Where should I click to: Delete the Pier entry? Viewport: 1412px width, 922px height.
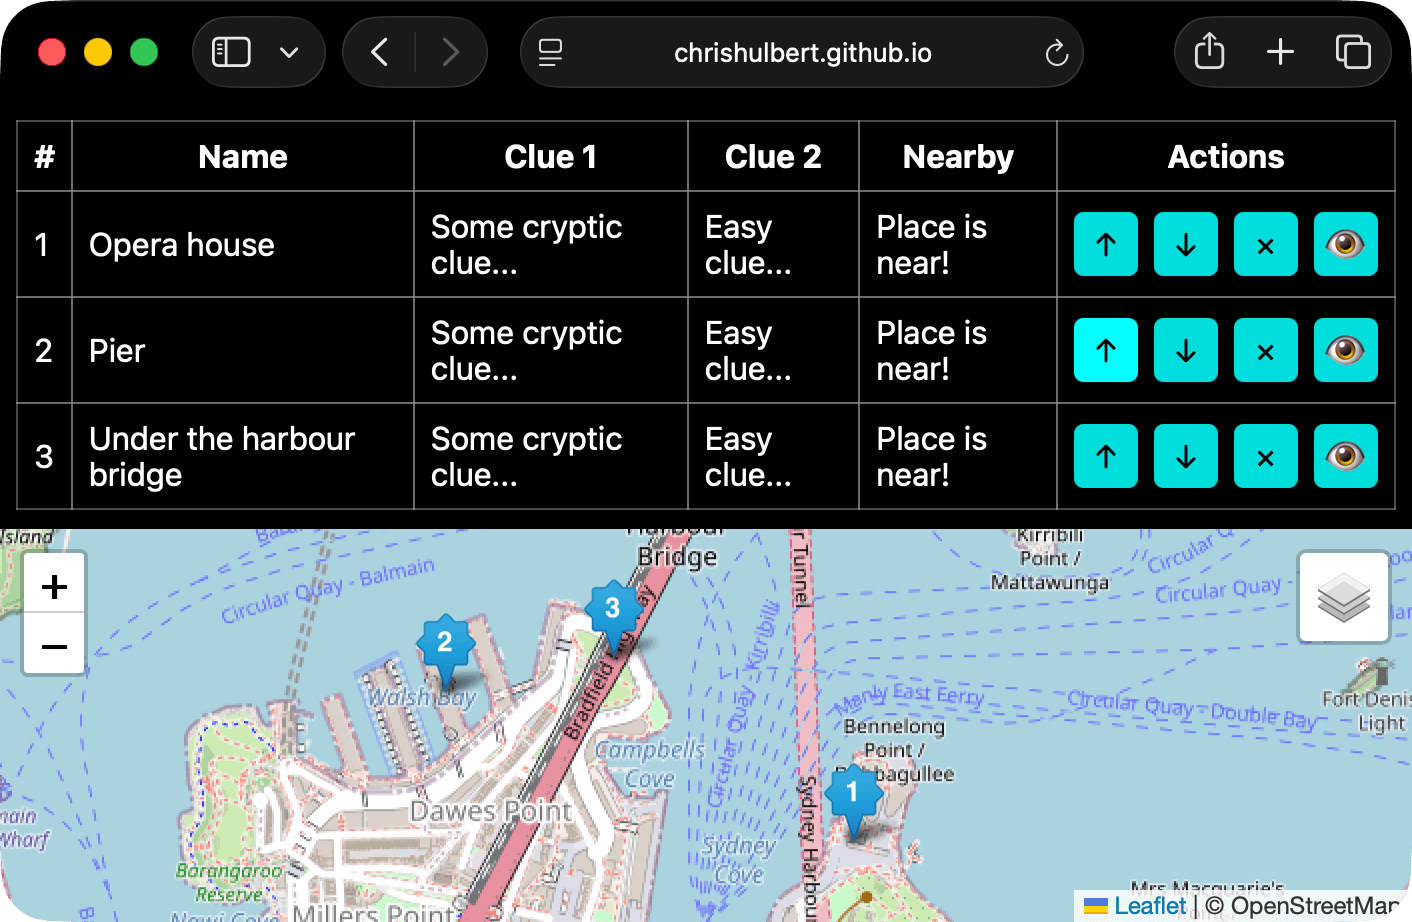pos(1266,350)
